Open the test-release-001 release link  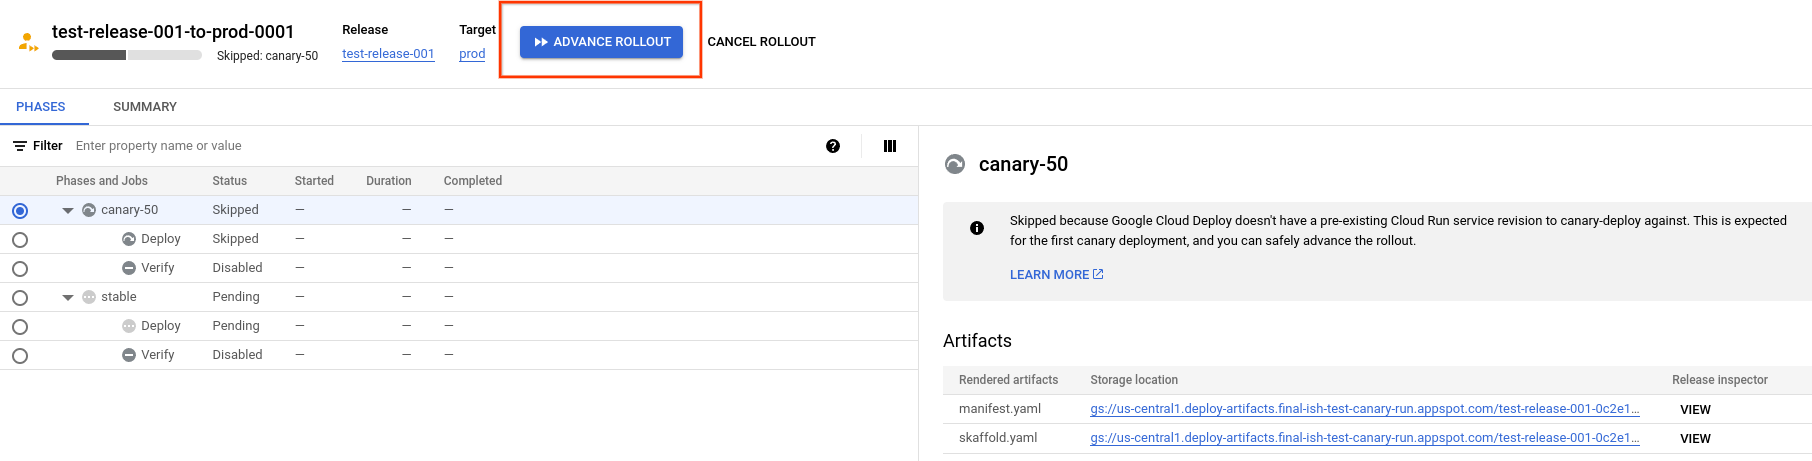[x=388, y=54]
